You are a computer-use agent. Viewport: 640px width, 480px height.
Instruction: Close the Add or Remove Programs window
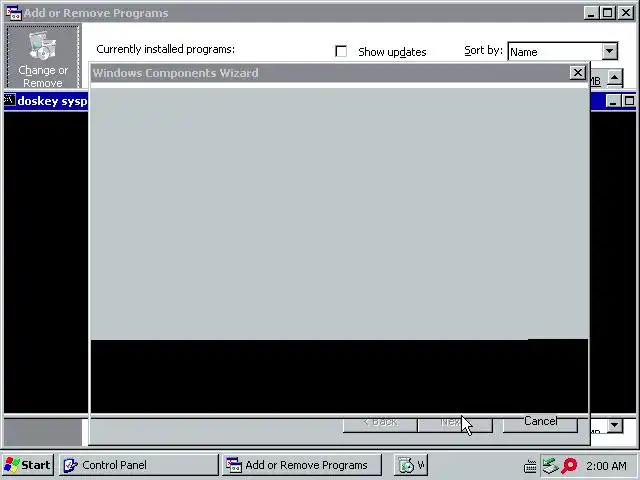tap(626, 13)
